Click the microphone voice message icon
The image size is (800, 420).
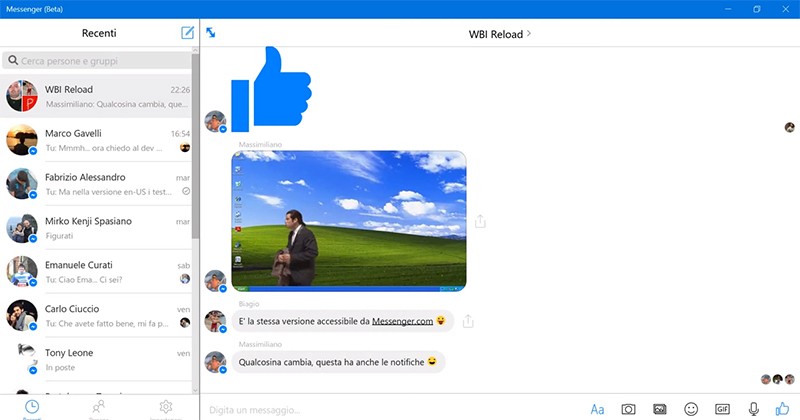753,409
